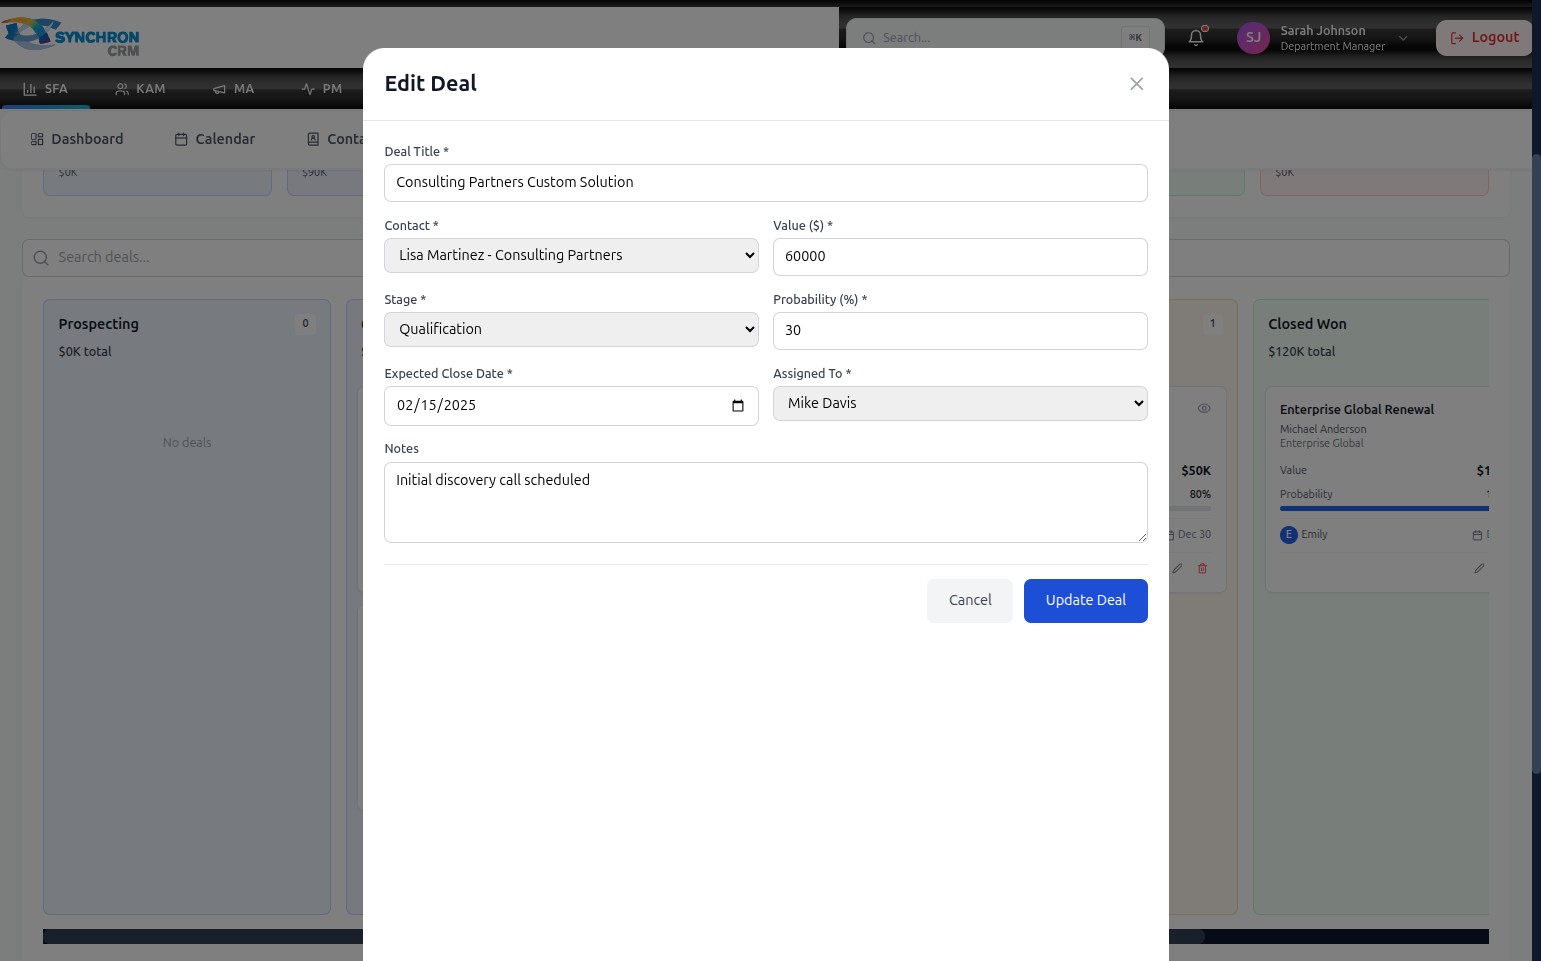Click the Enterprise Global Renewal probability bar

(1384, 508)
